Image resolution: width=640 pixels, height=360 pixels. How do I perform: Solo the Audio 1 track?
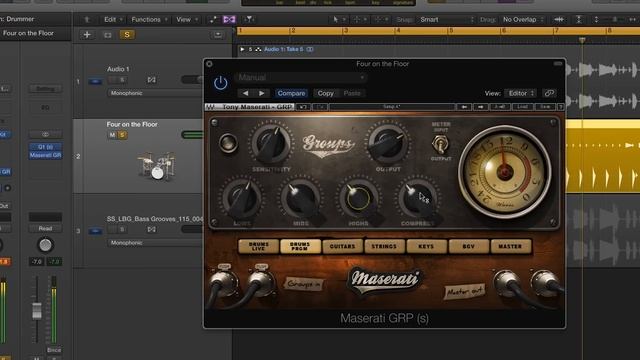point(122,80)
